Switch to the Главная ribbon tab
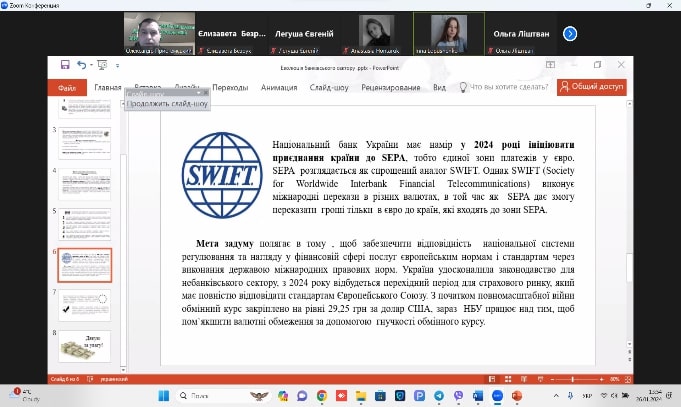This screenshot has width=681, height=407. (108, 87)
